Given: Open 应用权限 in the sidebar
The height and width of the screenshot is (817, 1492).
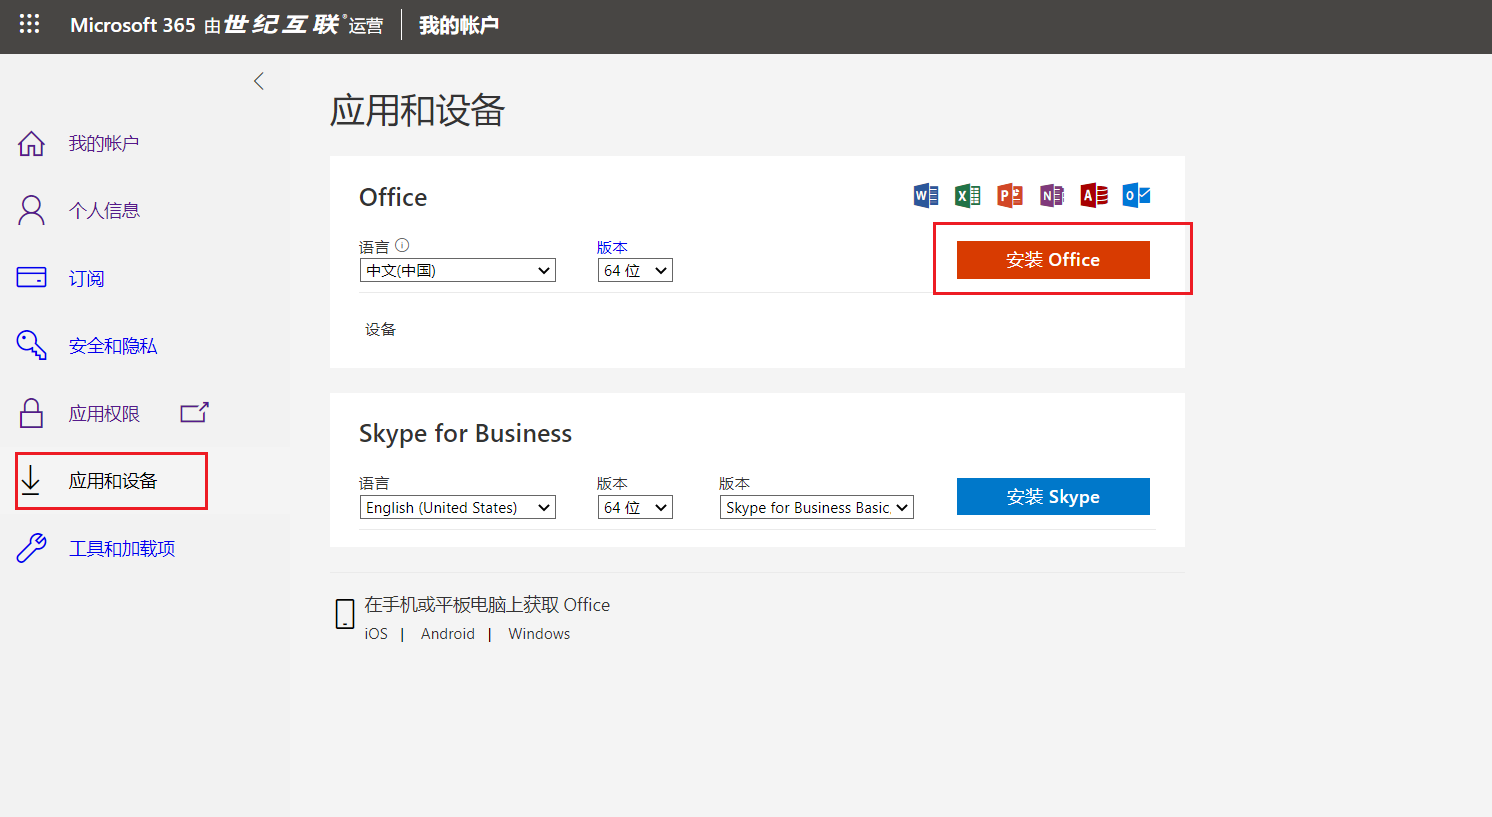Looking at the screenshot, I should pos(104,414).
